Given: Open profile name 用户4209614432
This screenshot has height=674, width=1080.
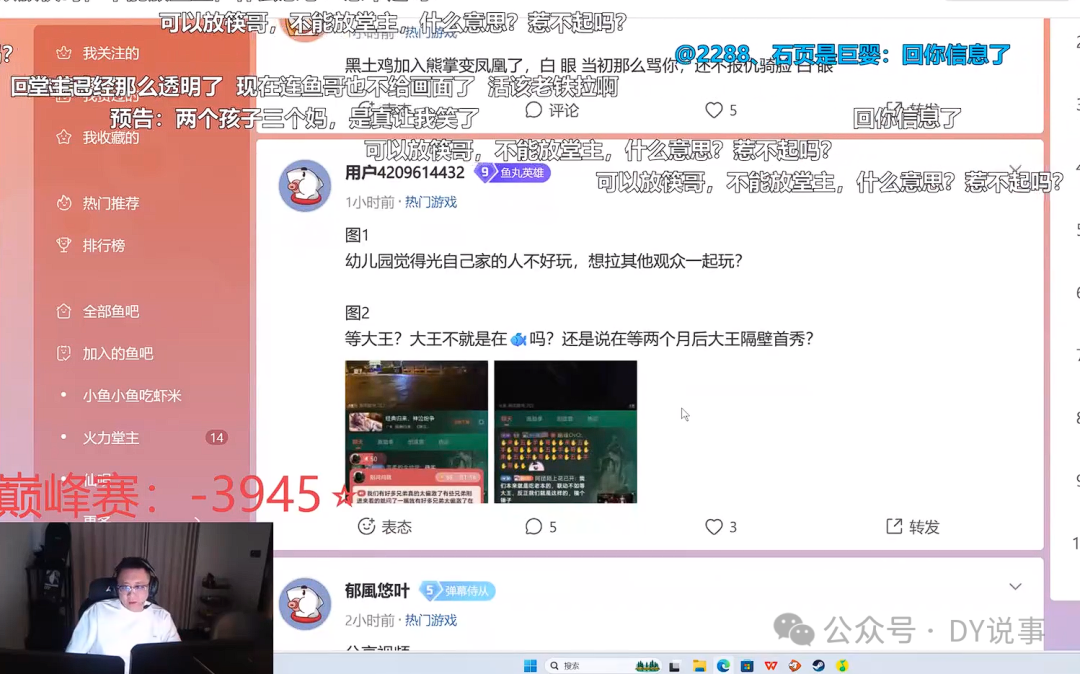Looking at the screenshot, I should [404, 172].
